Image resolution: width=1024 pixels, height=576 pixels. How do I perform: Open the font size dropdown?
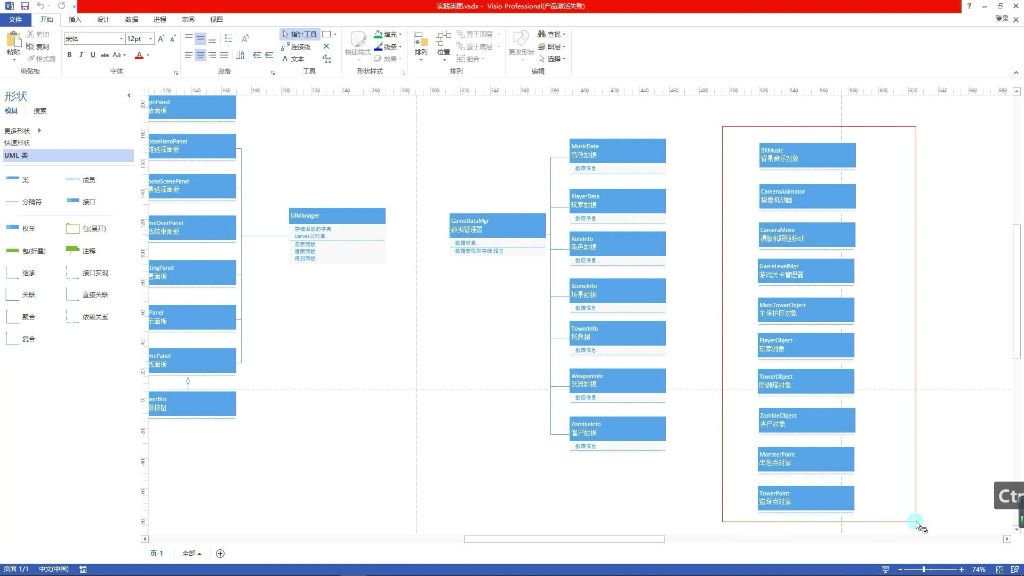pos(150,38)
